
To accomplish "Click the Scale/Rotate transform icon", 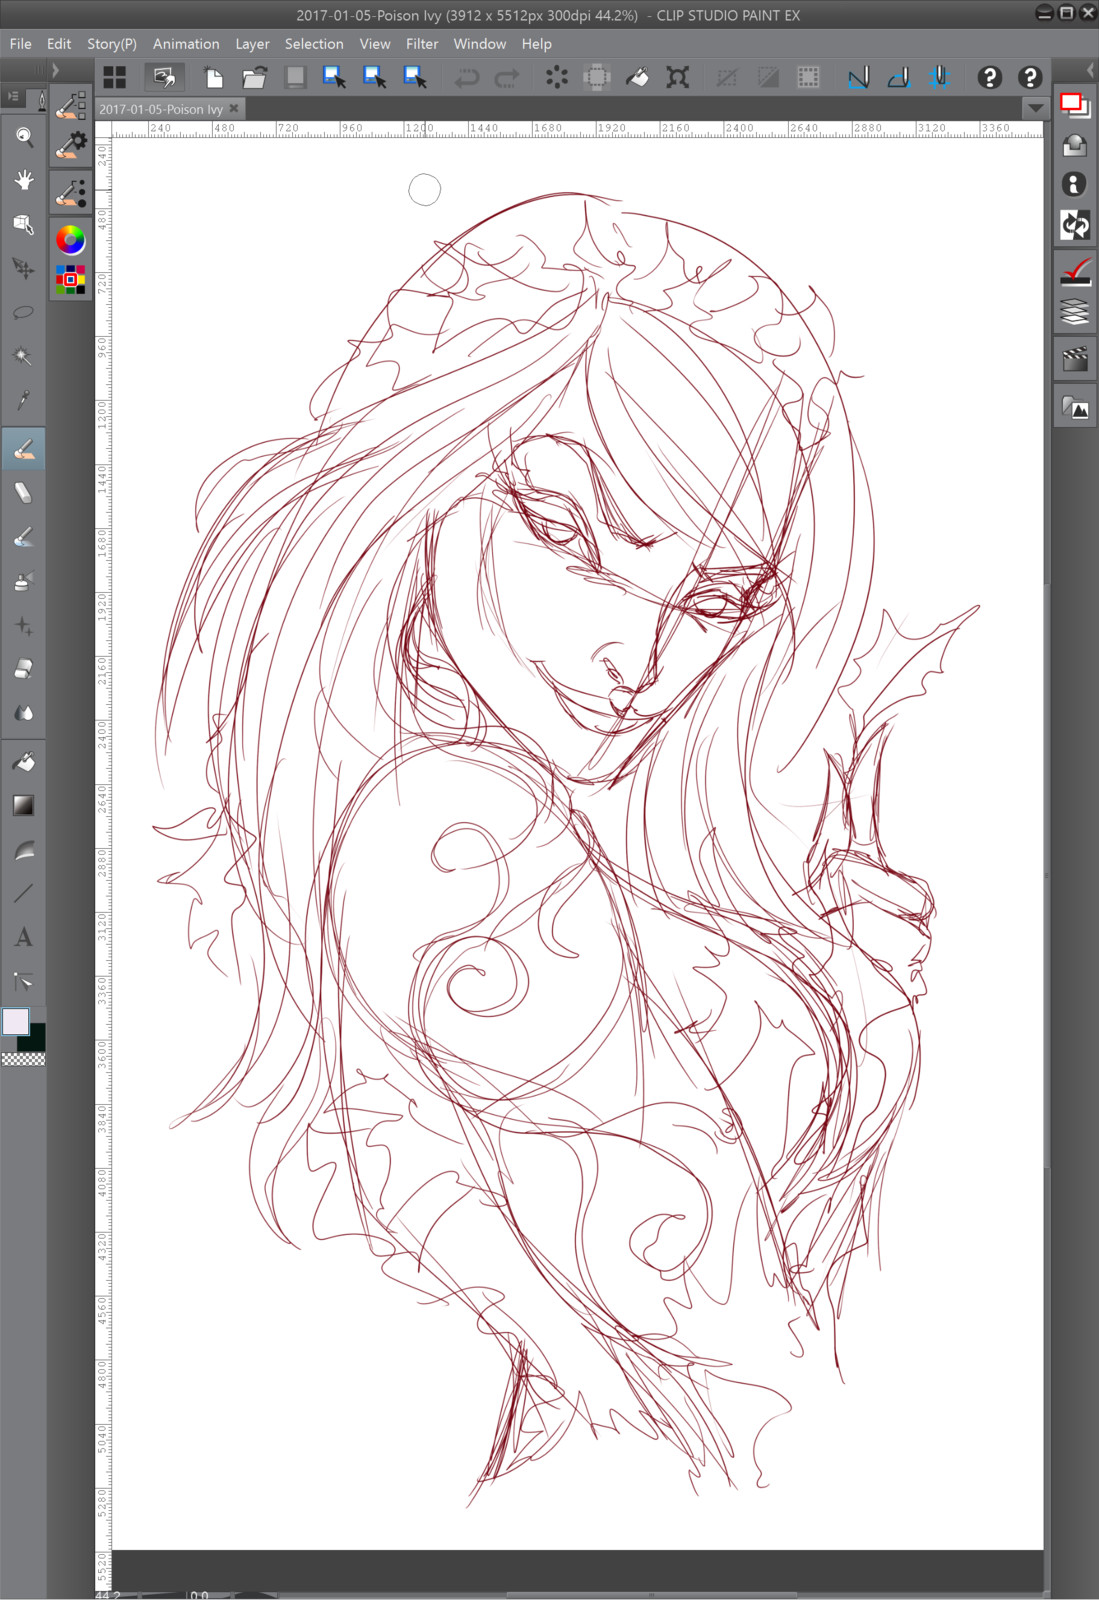I will click(x=678, y=77).
